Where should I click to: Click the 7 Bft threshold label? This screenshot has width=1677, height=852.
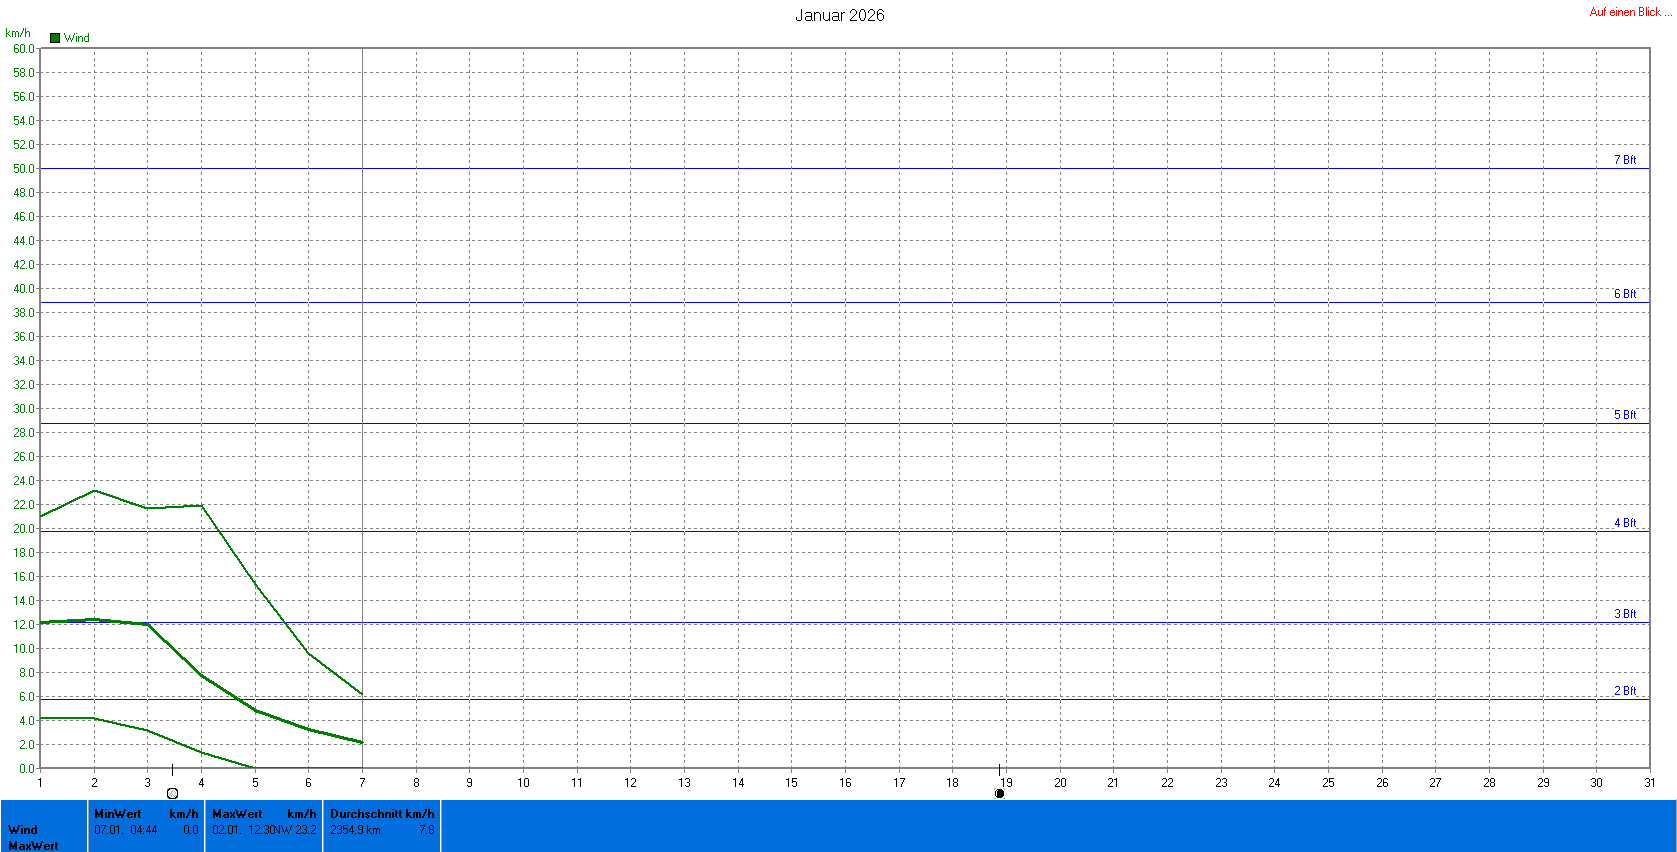click(x=1624, y=160)
